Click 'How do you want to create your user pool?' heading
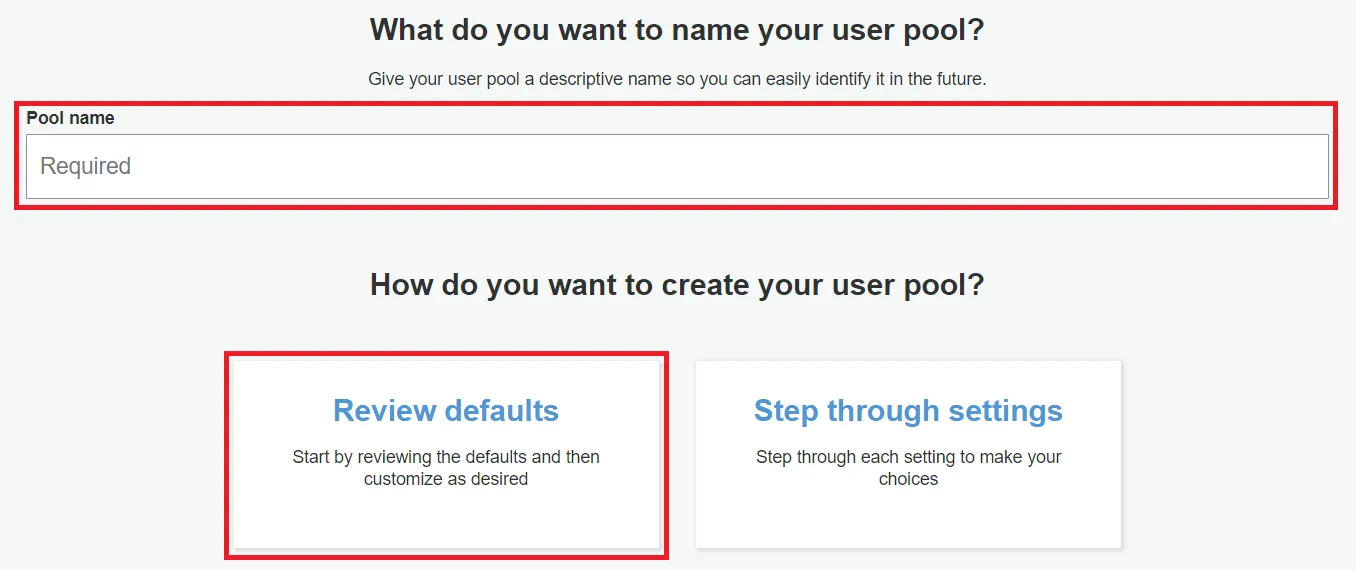The image size is (1356, 570). (677, 285)
